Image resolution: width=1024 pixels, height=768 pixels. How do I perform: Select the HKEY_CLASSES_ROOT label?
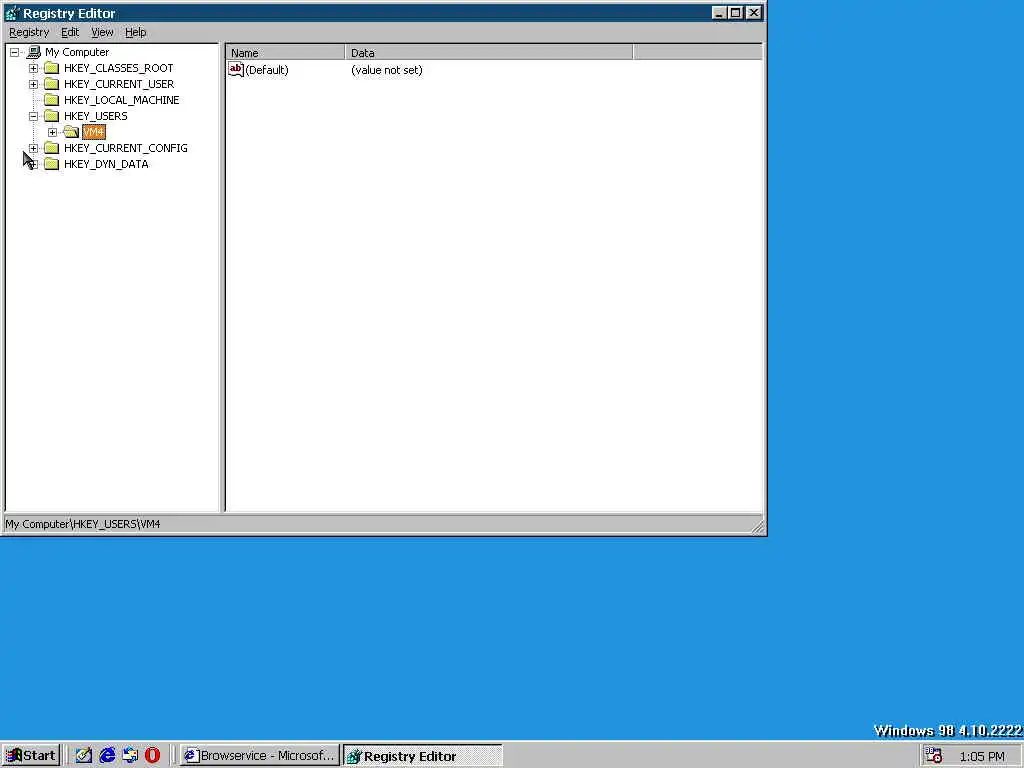click(119, 68)
